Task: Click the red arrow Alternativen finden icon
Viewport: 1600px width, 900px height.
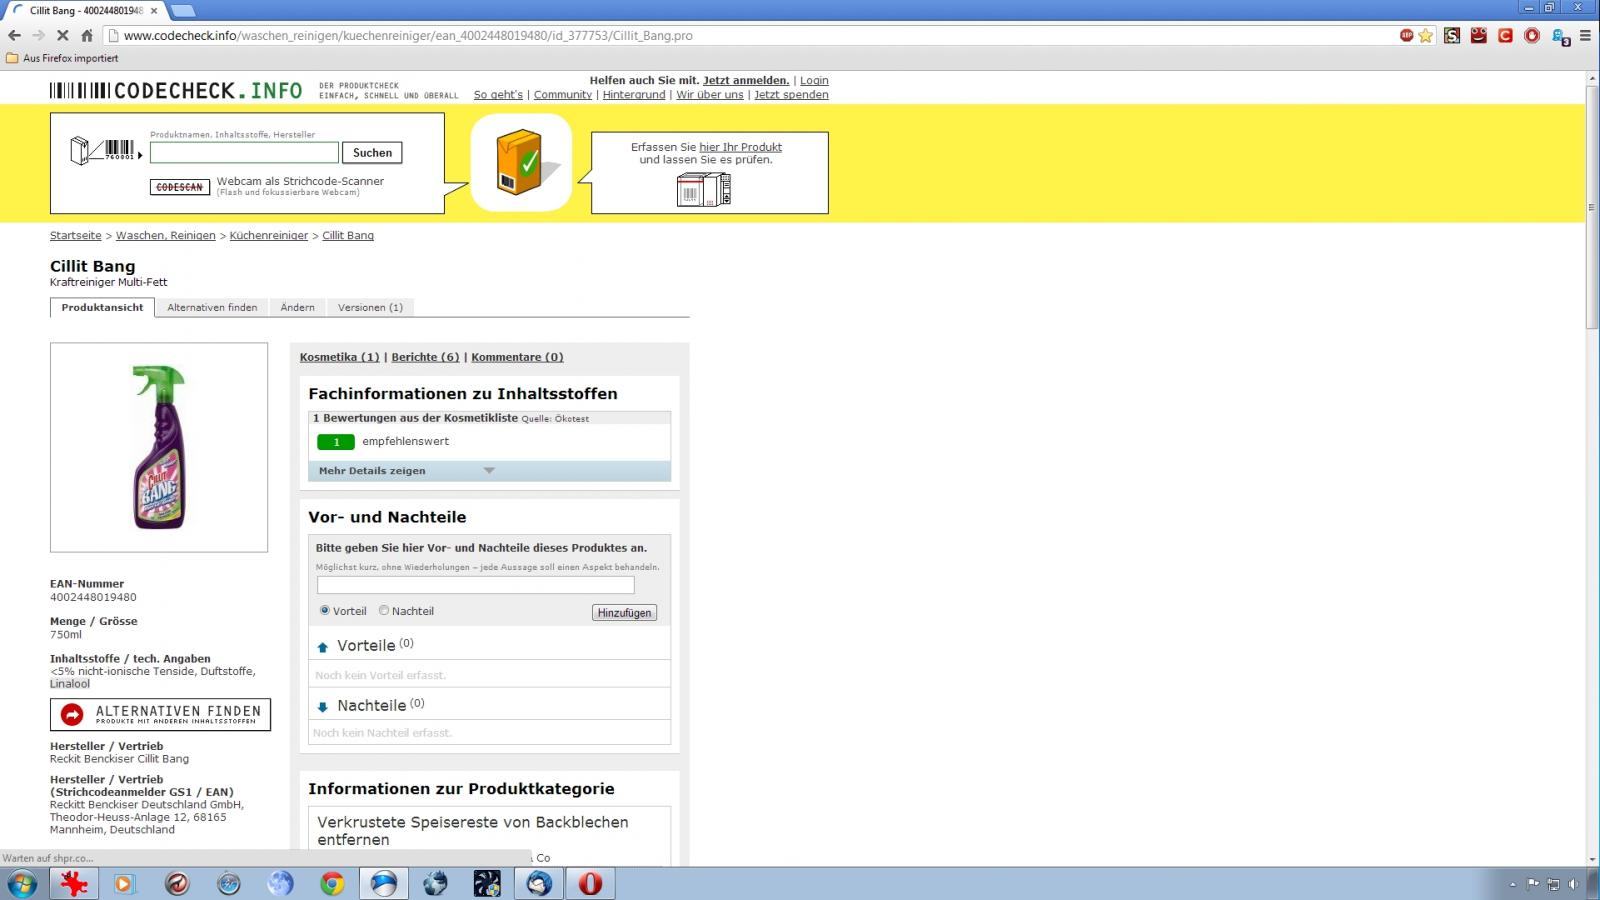Action: 72,714
